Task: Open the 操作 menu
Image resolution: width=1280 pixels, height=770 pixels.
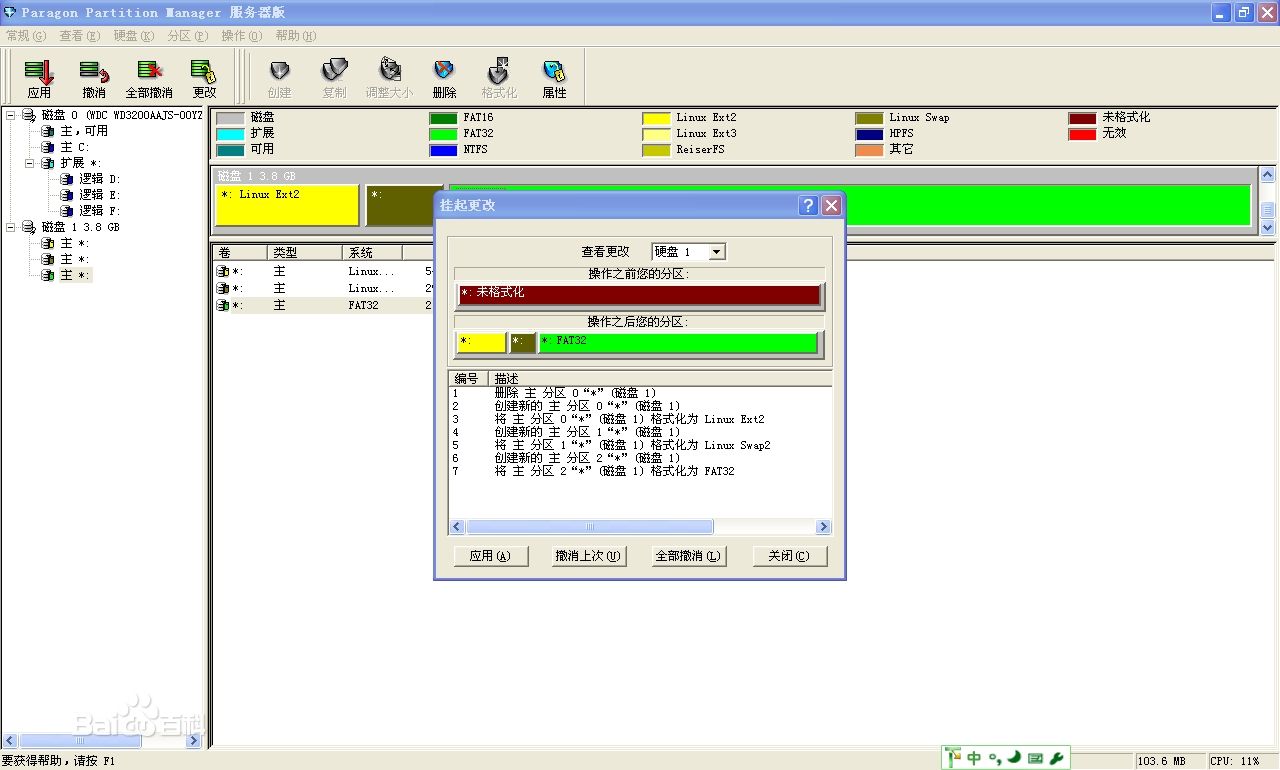Action: click(241, 36)
